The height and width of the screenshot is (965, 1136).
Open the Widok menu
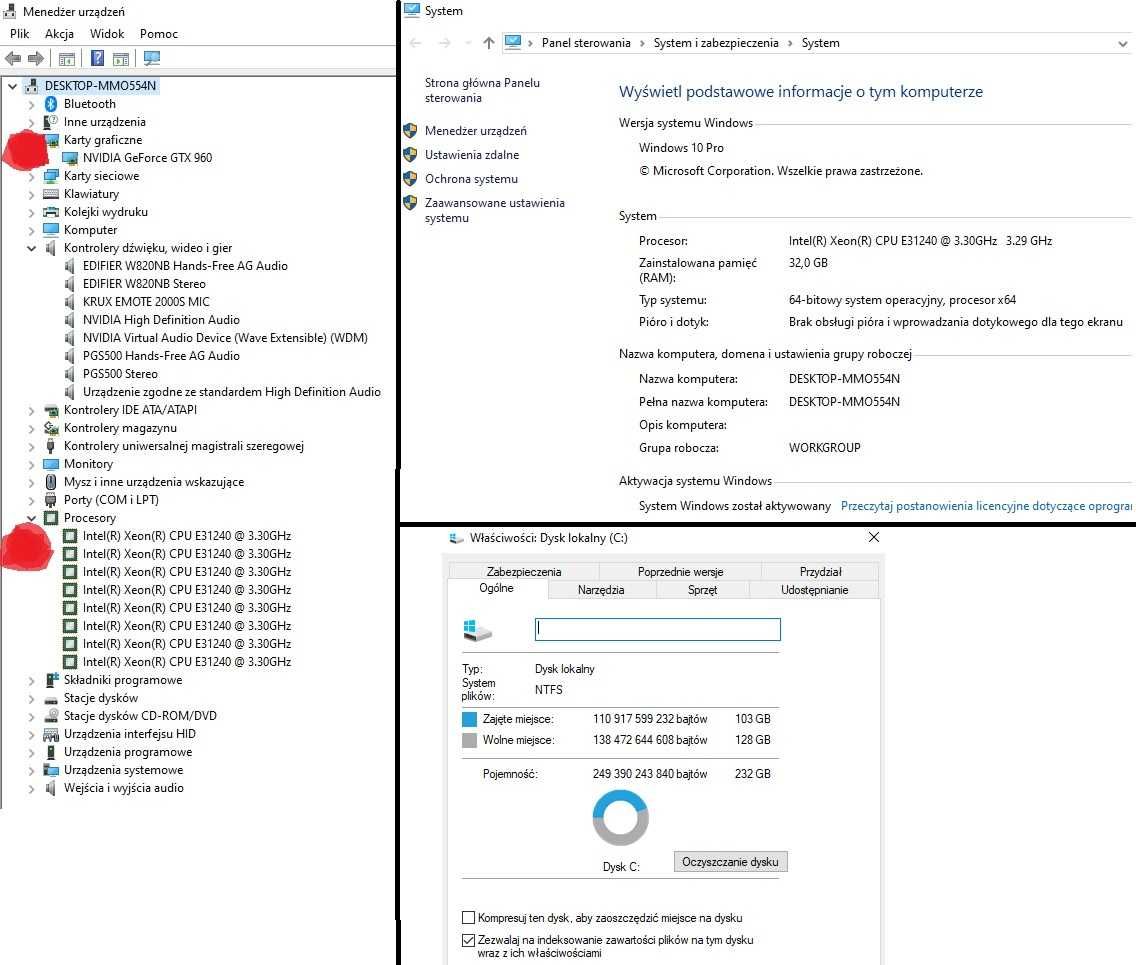(107, 34)
